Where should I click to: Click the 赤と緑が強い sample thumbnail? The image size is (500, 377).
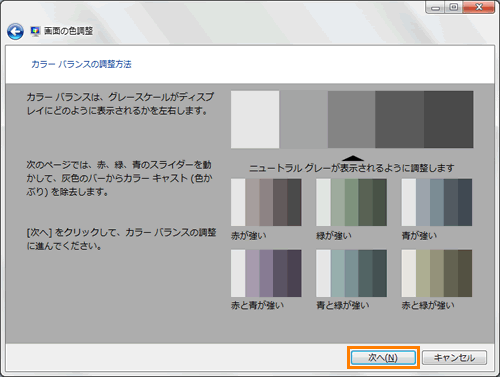coord(437,273)
